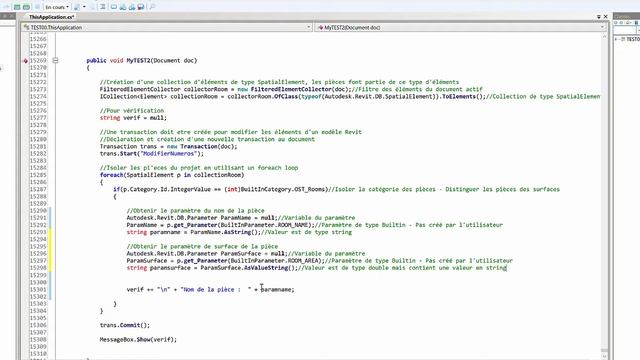The image size is (640, 360).
Task: Click the toolbar icon left of 'En cours'
Action: tap(37, 7)
